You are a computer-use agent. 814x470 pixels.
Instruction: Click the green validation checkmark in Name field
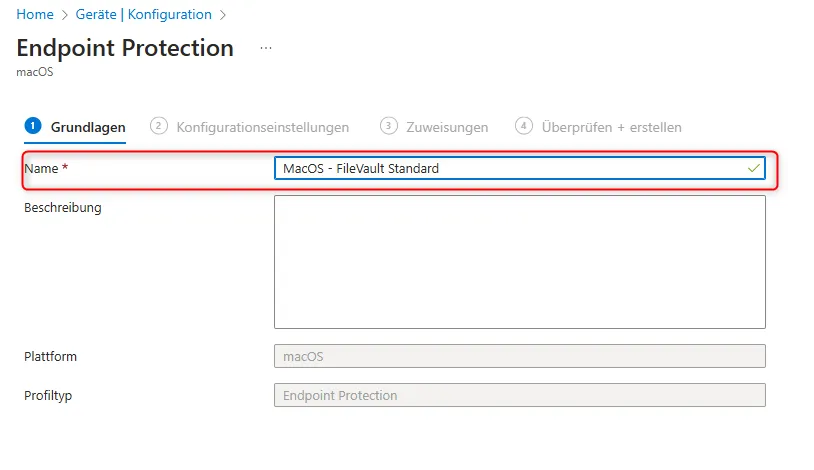click(x=753, y=169)
